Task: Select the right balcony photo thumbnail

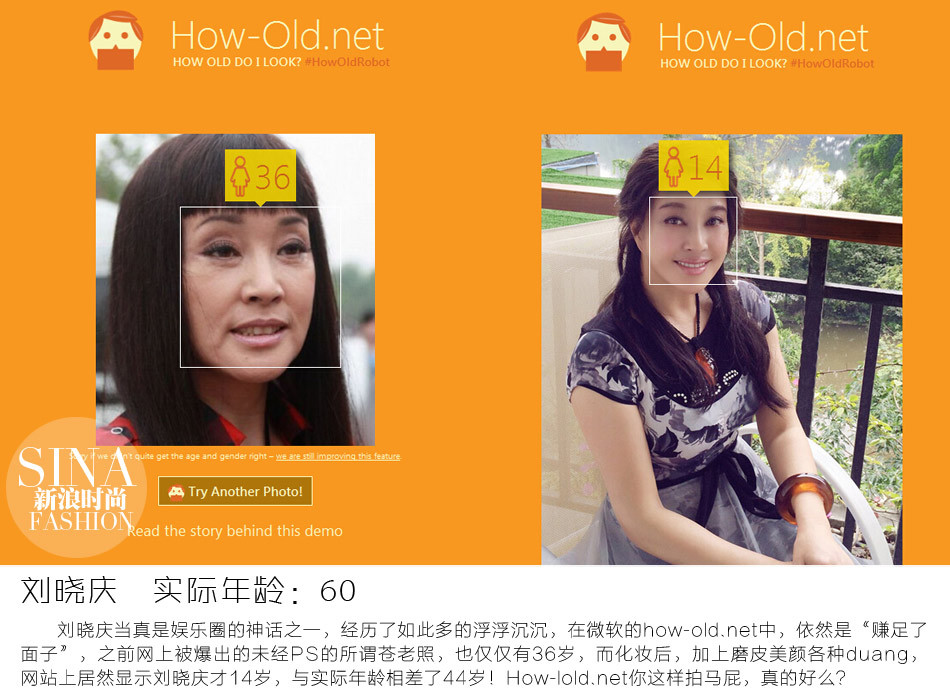Action: [x=722, y=349]
